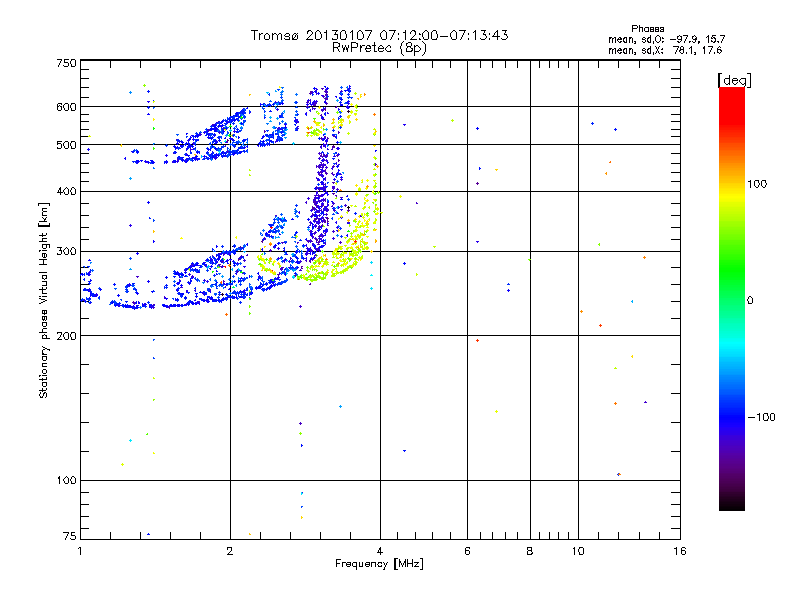Screen dimensions: 800x600
Task: Click x-axis tick label '16'
Action: pyautogui.click(x=680, y=551)
